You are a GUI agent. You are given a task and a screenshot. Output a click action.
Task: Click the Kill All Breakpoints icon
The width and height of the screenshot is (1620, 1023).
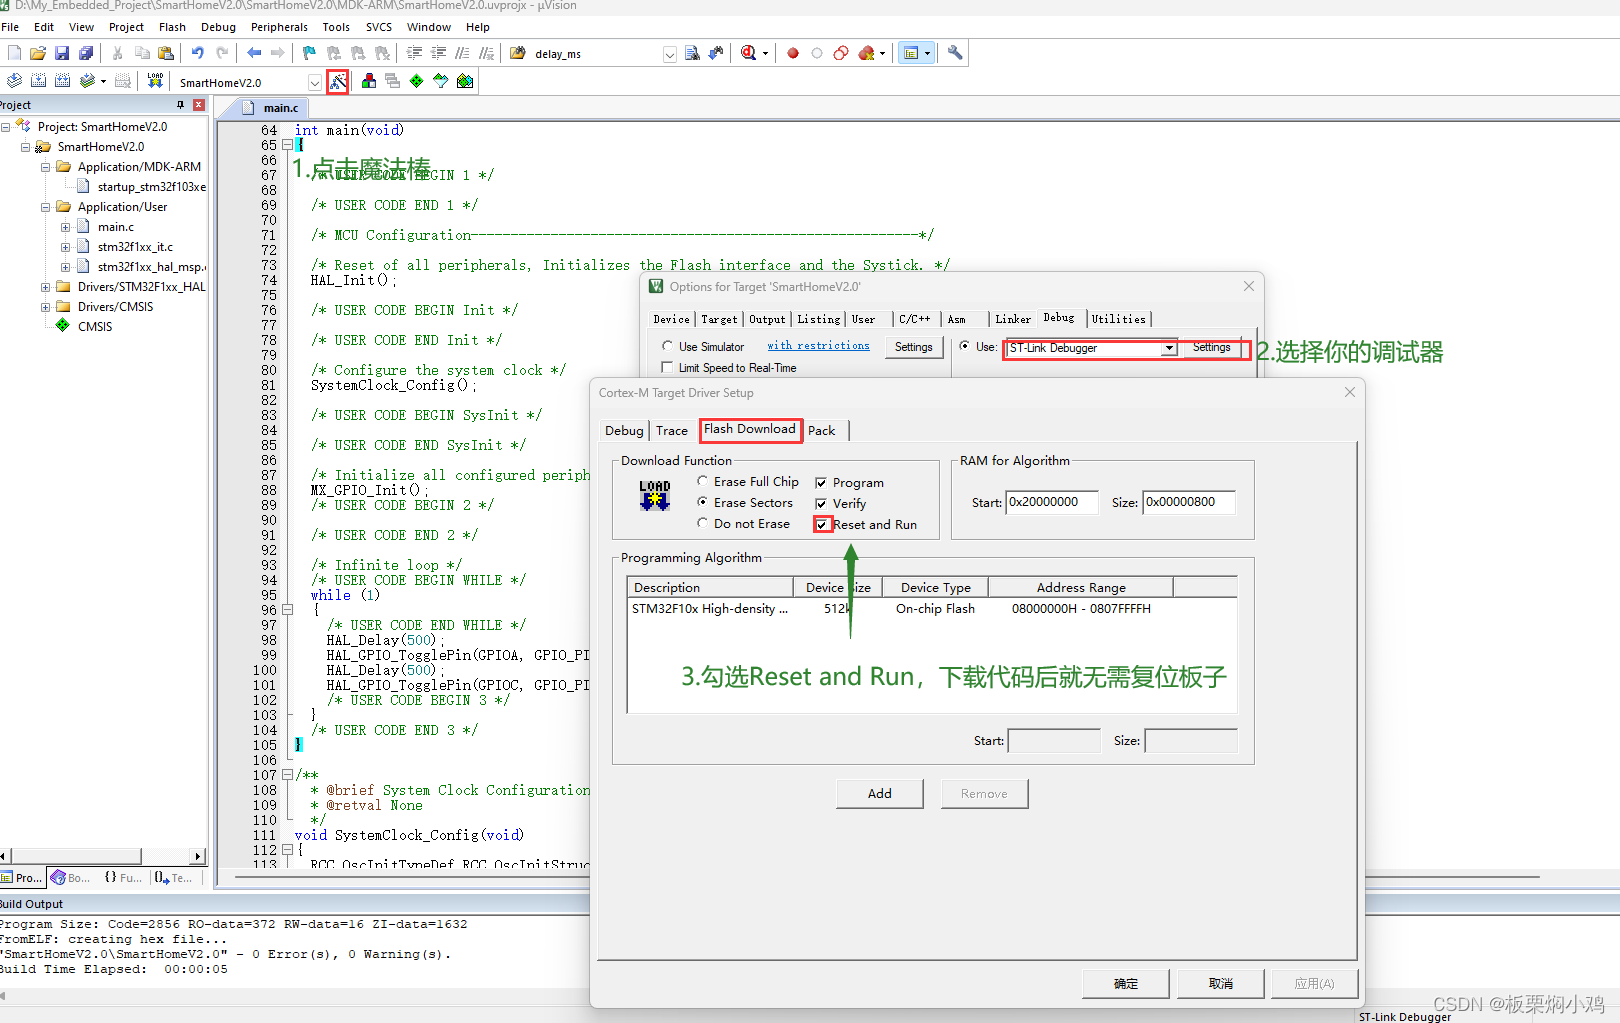pyautogui.click(x=866, y=53)
